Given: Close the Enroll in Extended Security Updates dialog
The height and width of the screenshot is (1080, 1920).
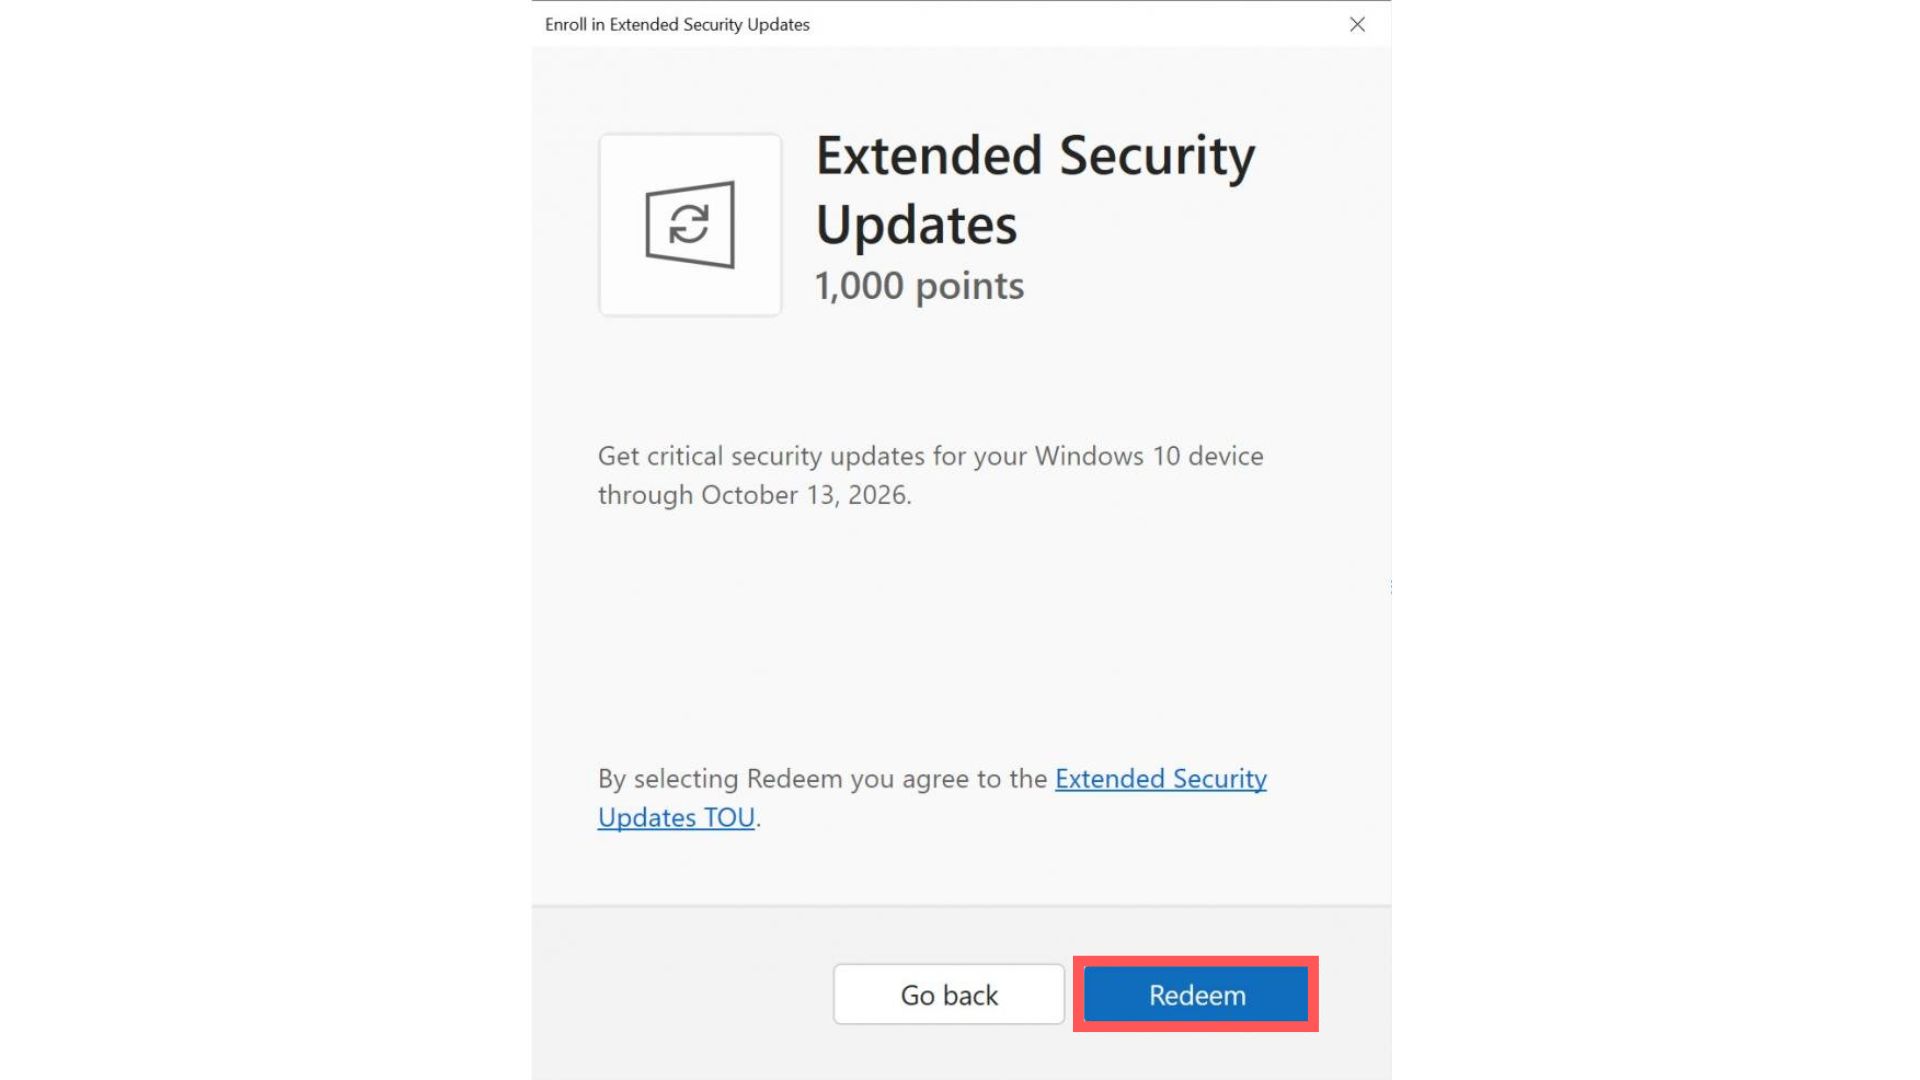Looking at the screenshot, I should [x=1357, y=24].
